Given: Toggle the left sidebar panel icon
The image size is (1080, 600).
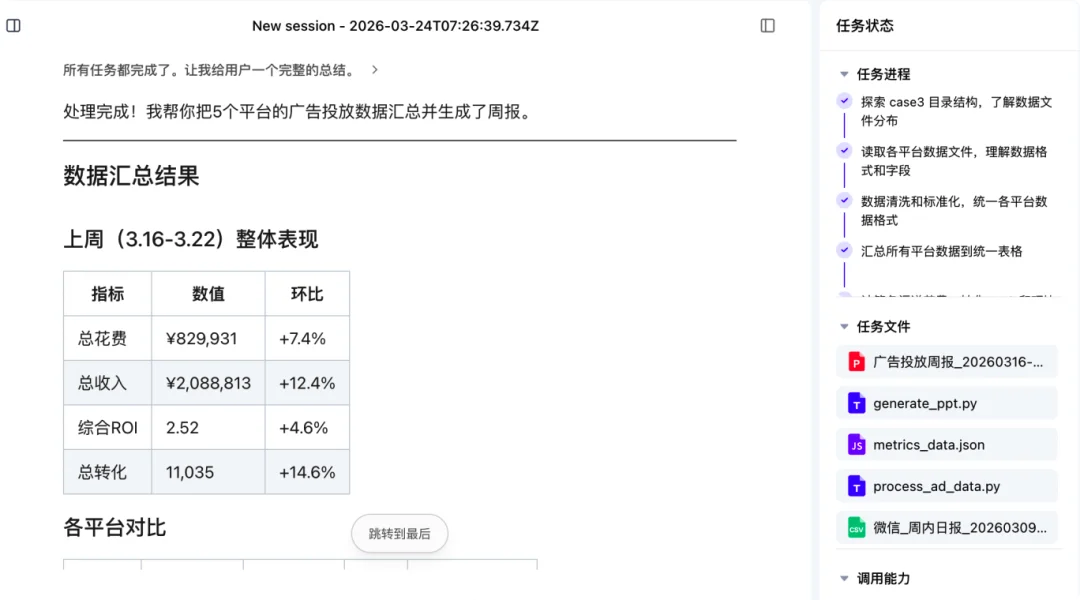Looking at the screenshot, I should [14, 26].
